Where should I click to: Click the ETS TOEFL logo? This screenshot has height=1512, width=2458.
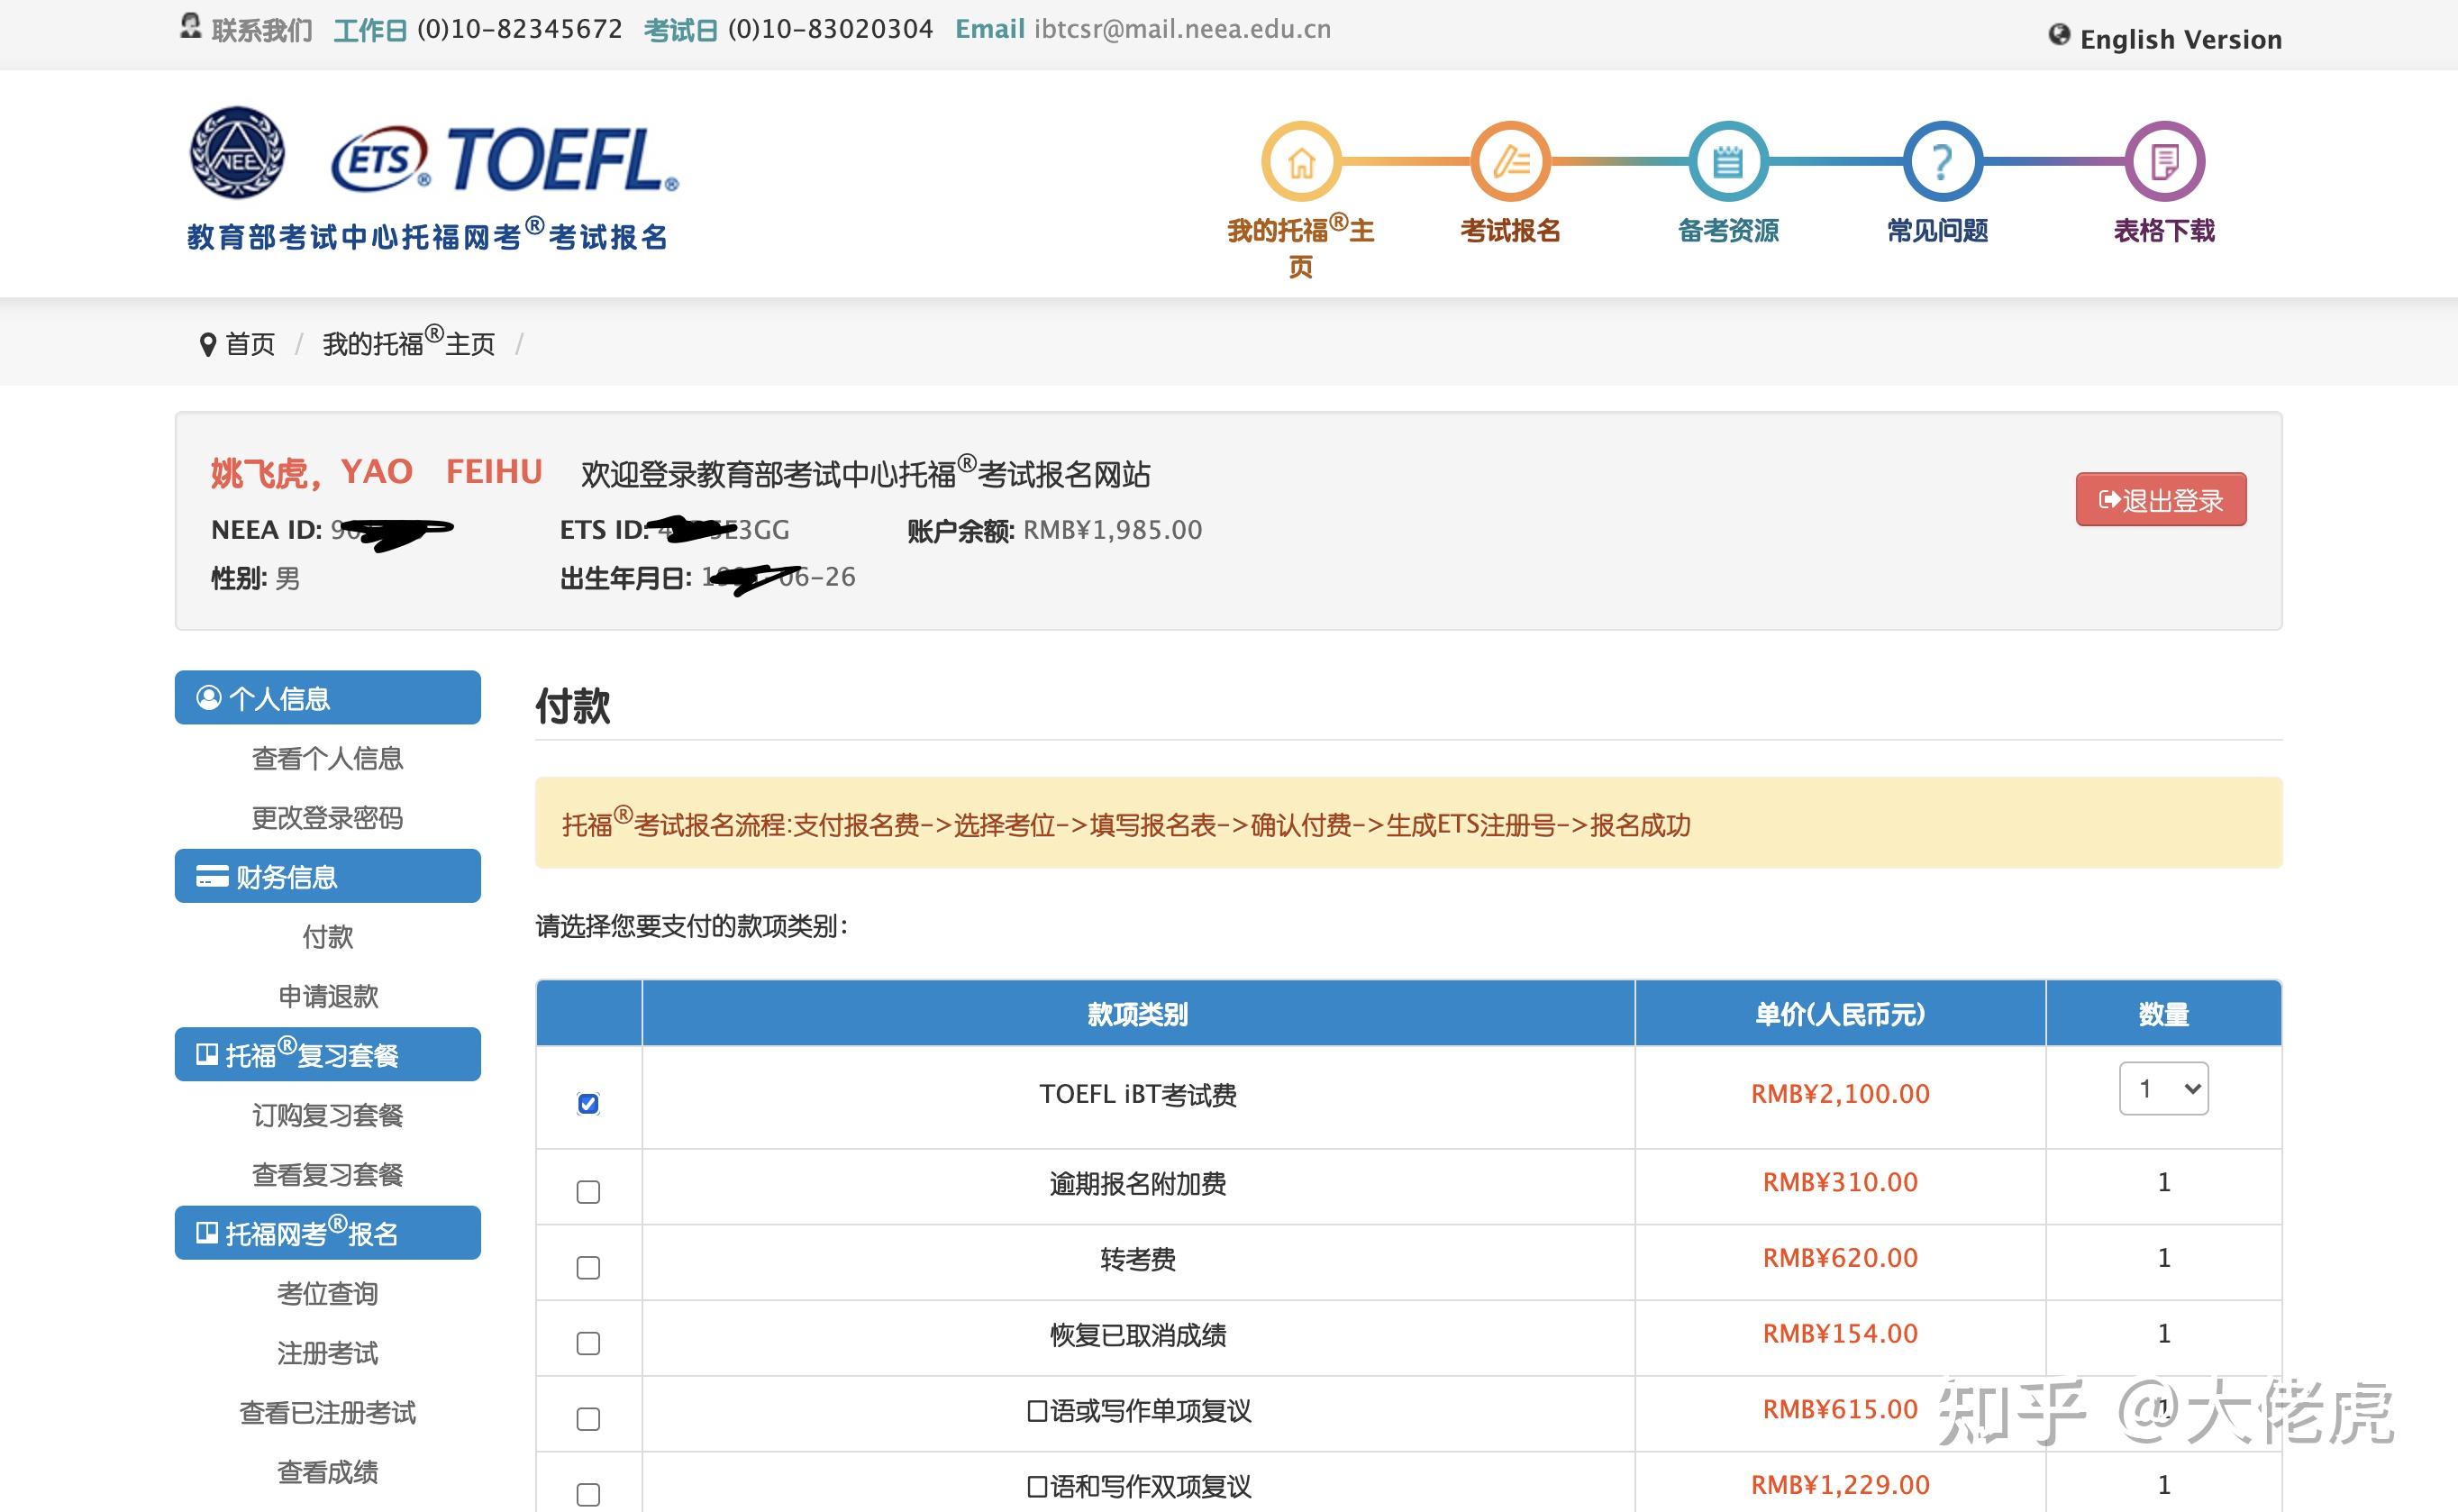(x=505, y=158)
